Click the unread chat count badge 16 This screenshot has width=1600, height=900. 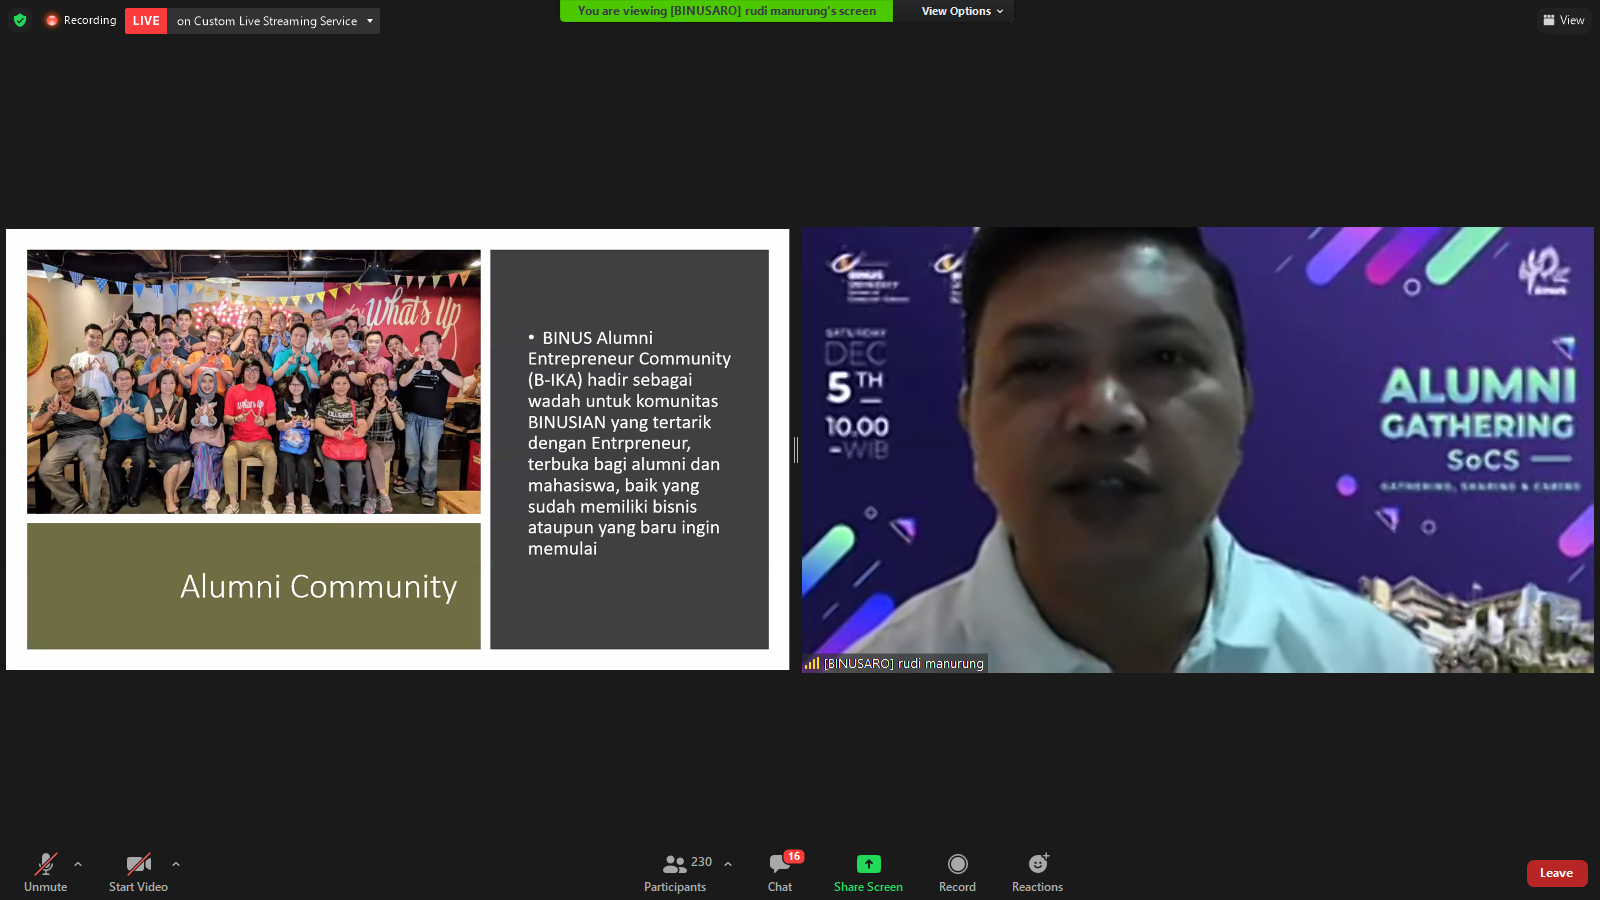[x=794, y=857]
